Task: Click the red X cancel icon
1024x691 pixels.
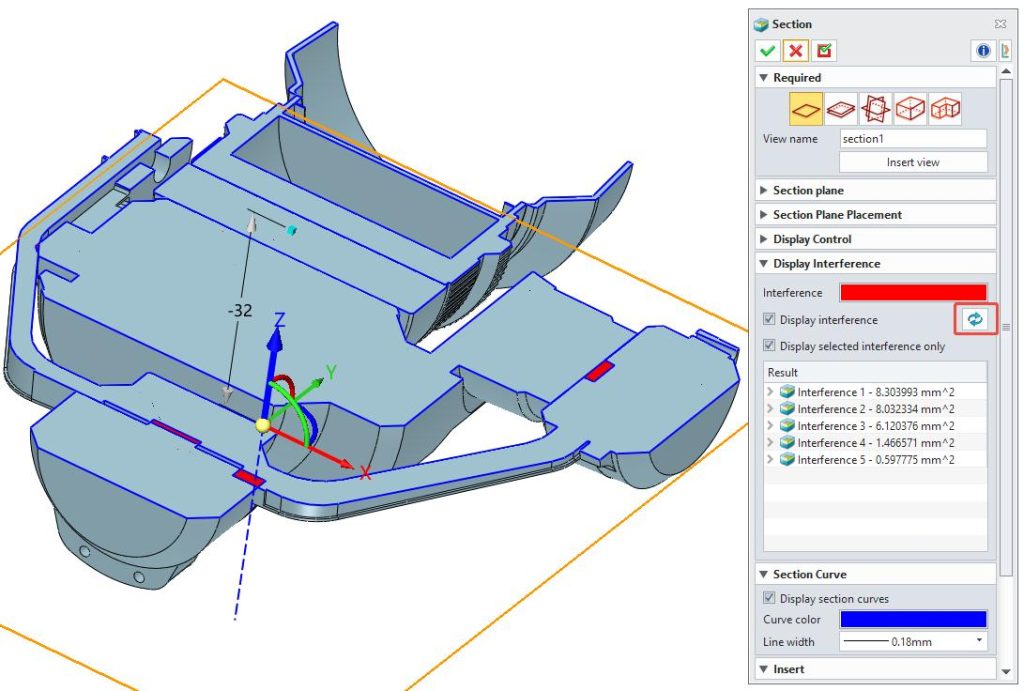Action: click(796, 51)
